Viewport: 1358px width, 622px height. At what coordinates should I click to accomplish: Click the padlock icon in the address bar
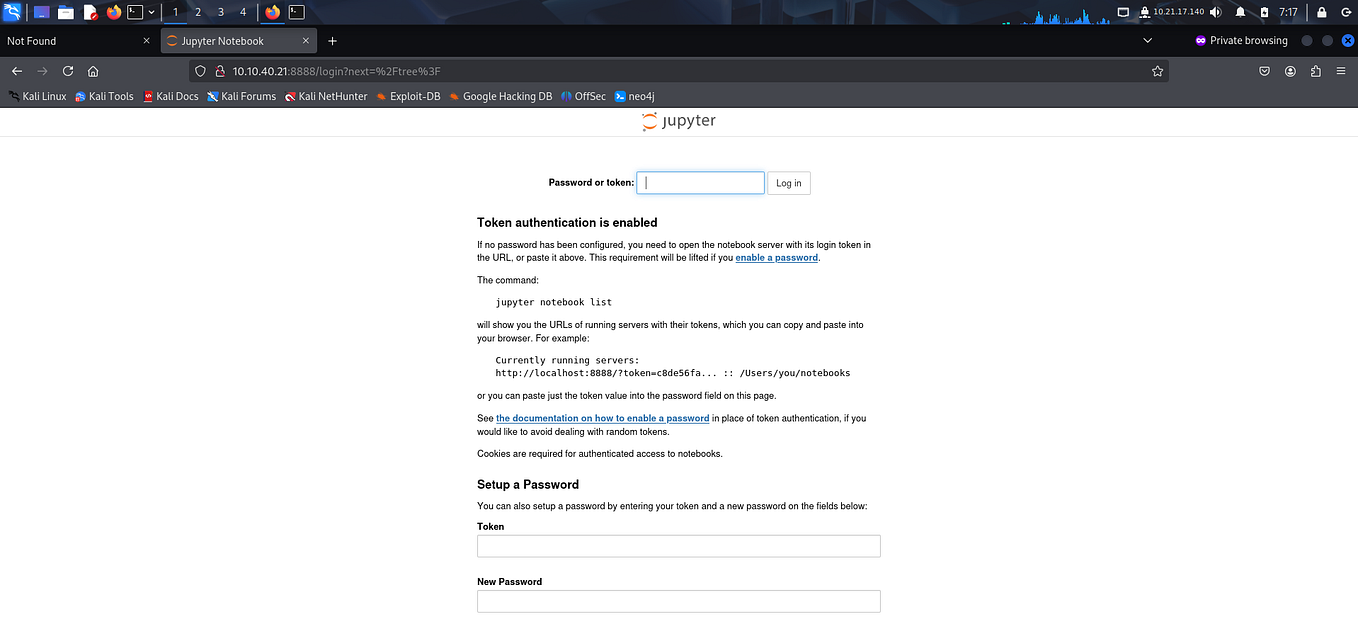click(x=220, y=71)
